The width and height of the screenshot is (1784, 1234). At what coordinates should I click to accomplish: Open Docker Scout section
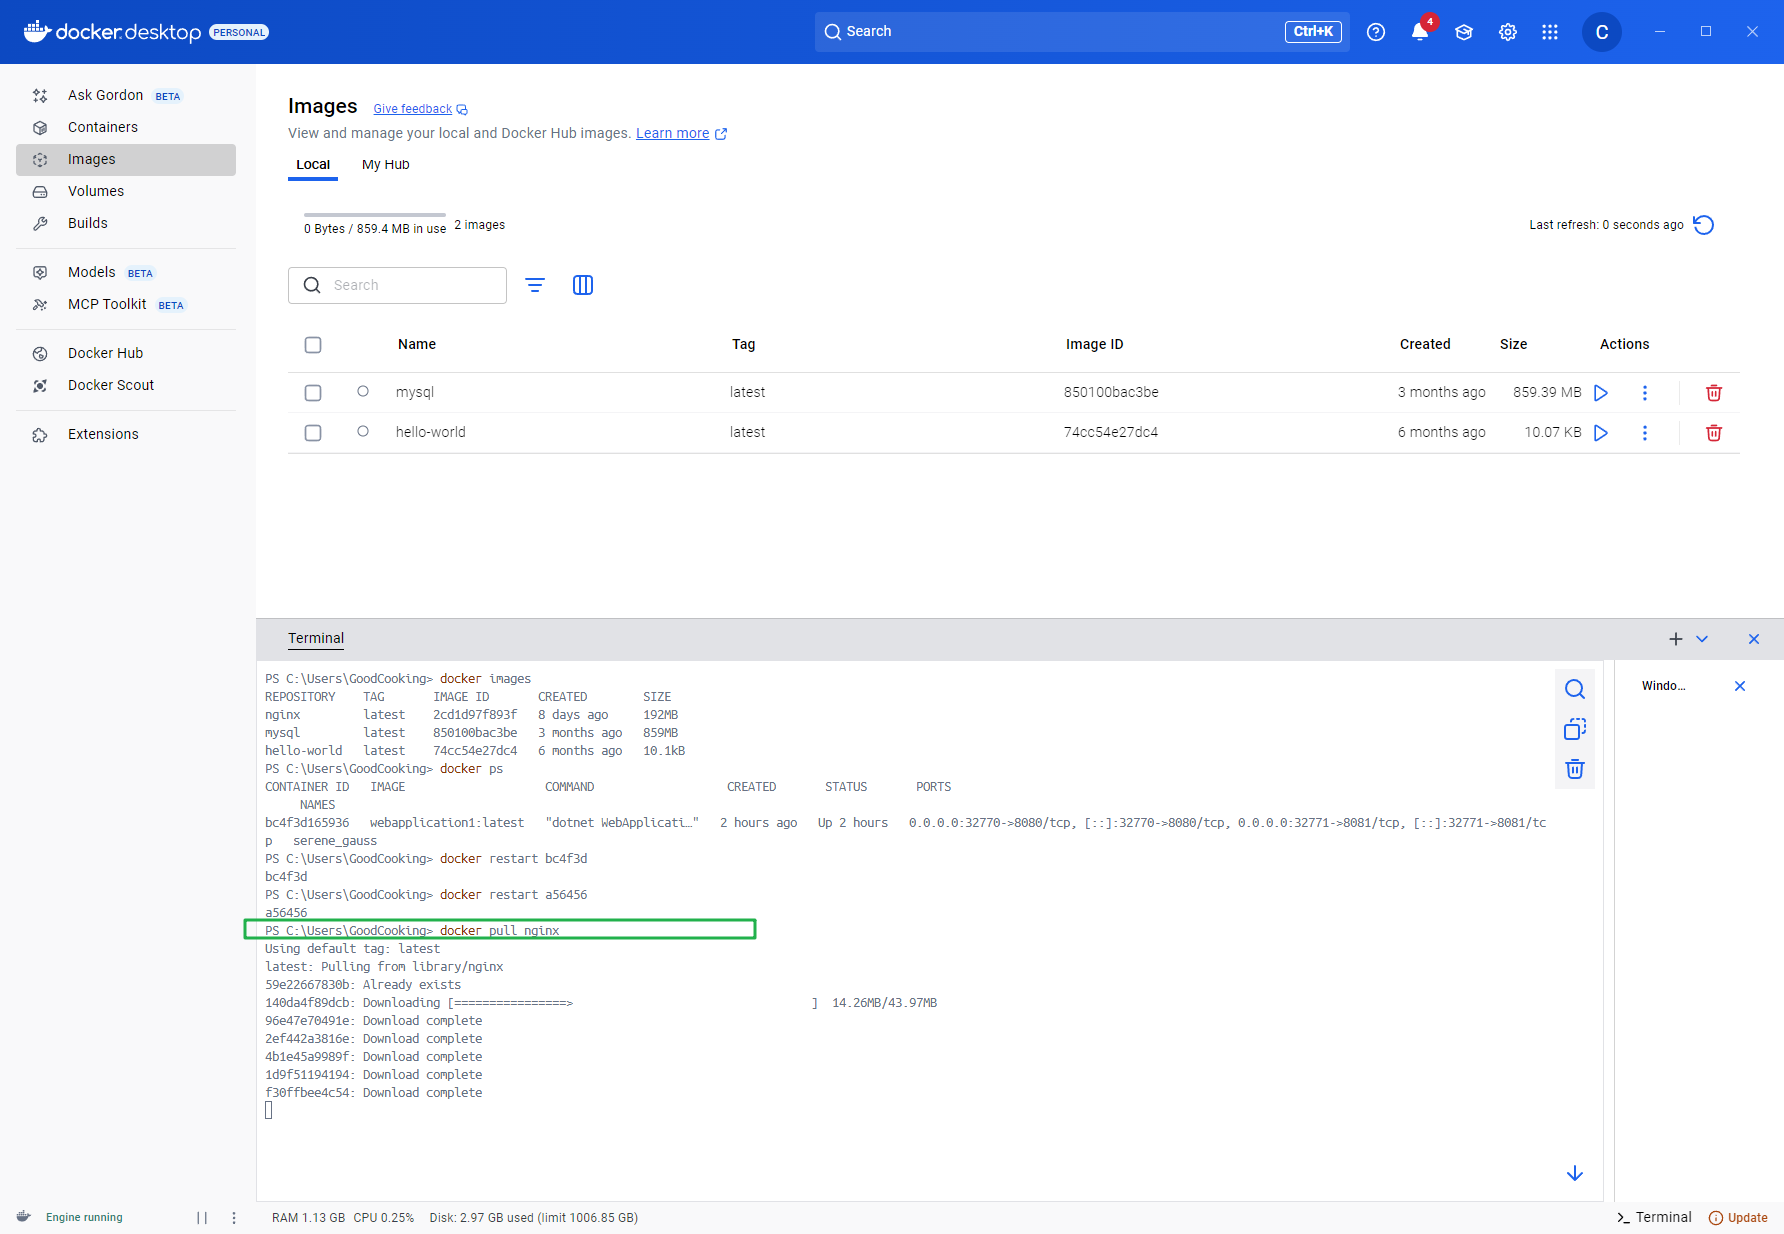[126, 385]
